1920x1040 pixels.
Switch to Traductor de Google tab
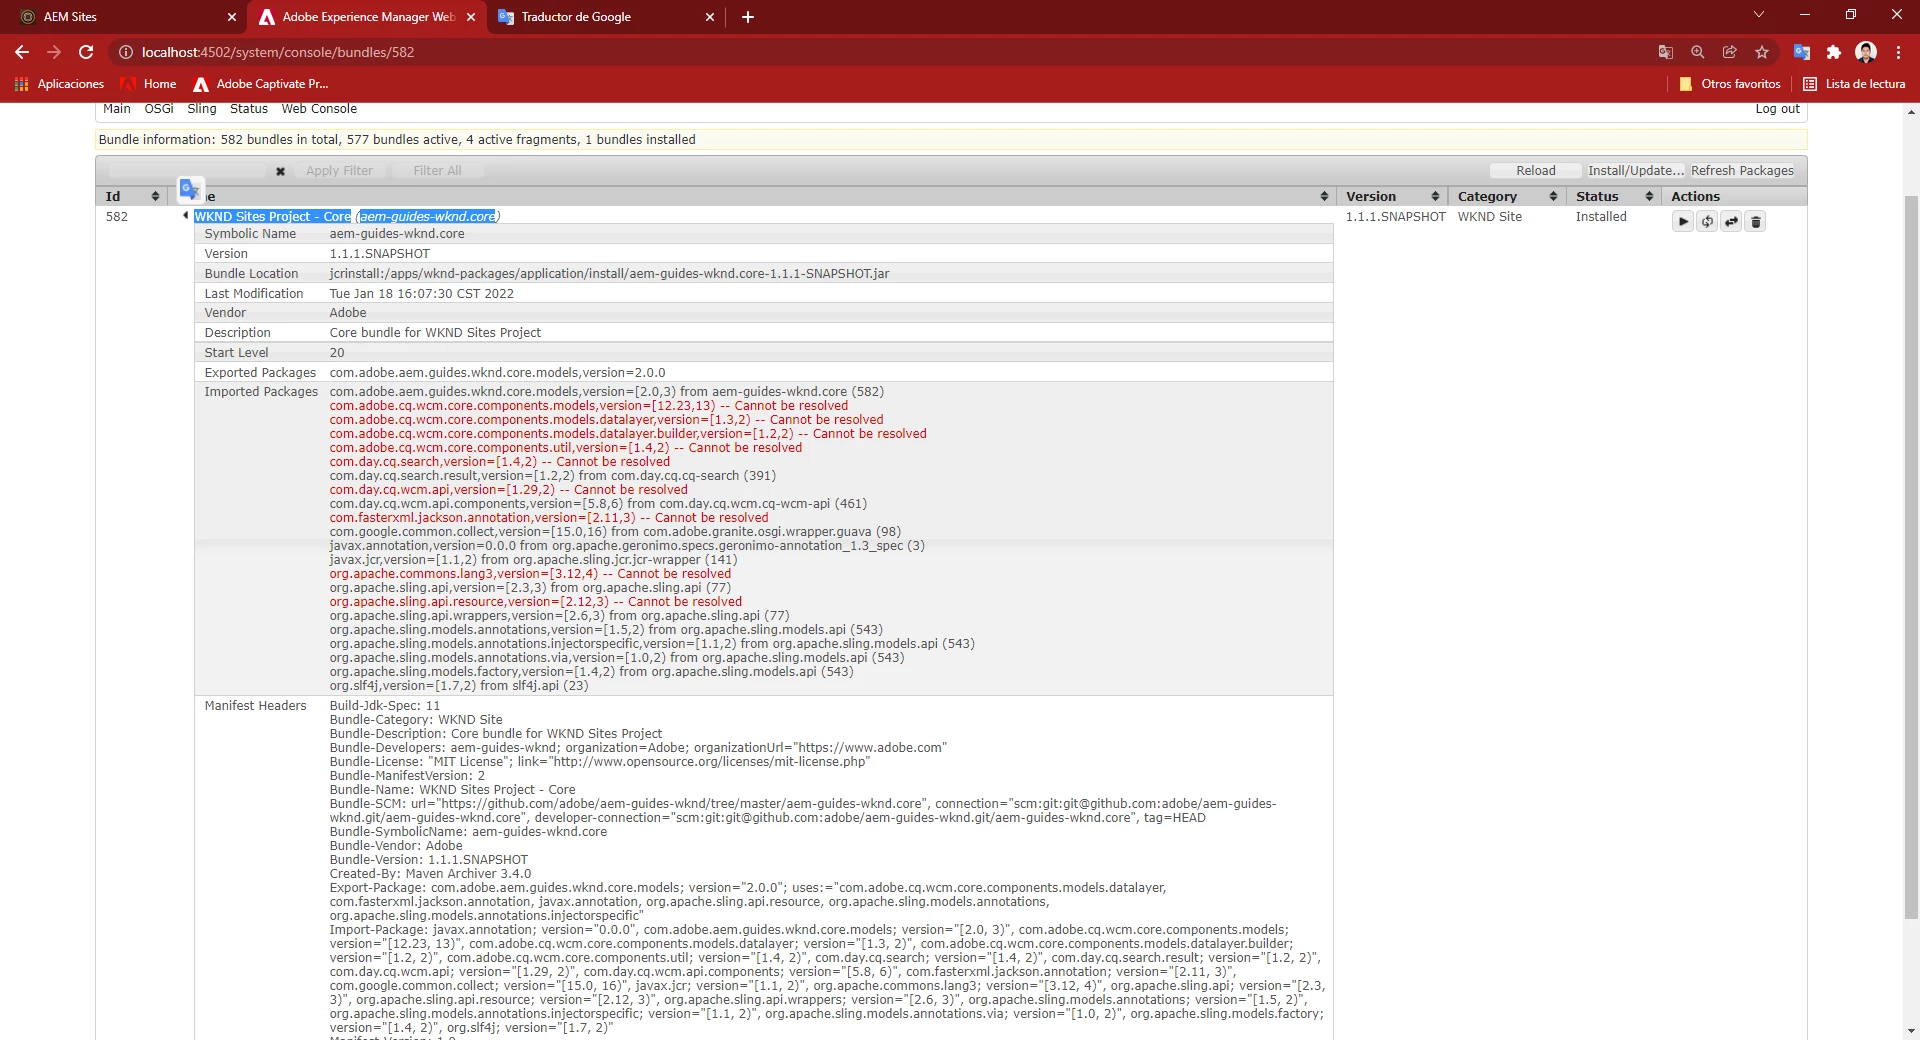604,17
